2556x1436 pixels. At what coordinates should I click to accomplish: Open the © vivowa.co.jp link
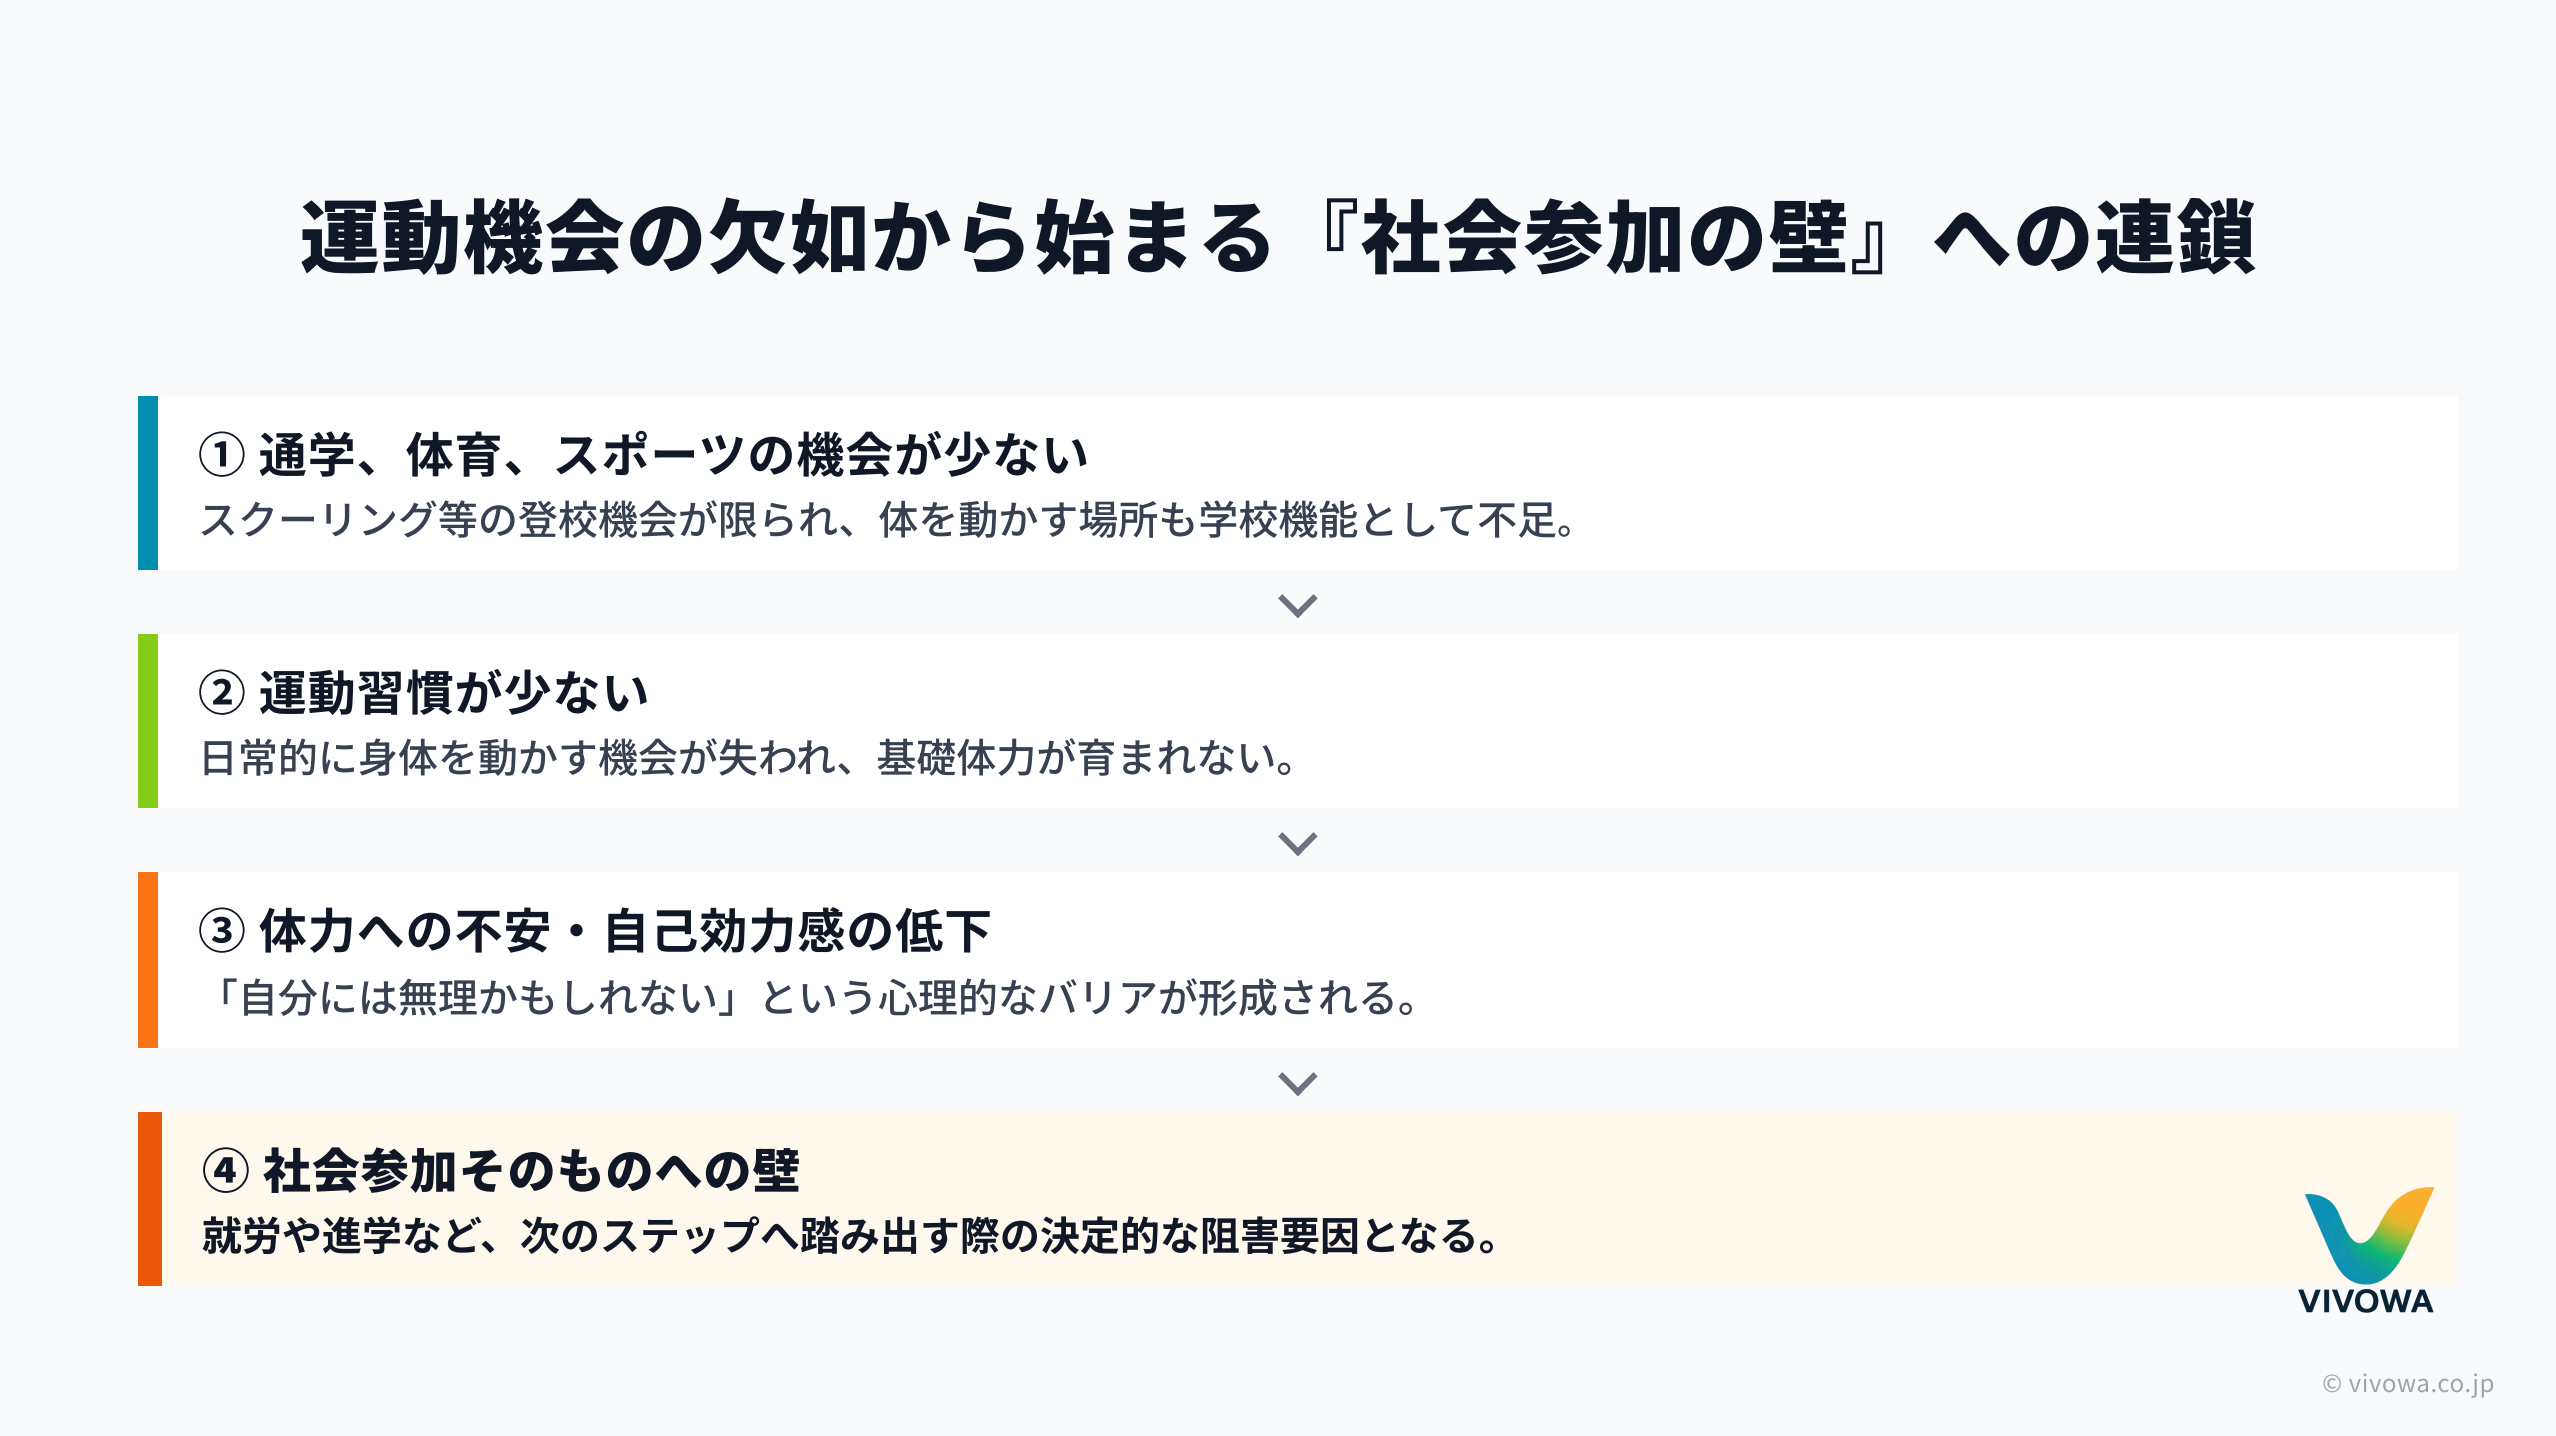point(2407,1383)
